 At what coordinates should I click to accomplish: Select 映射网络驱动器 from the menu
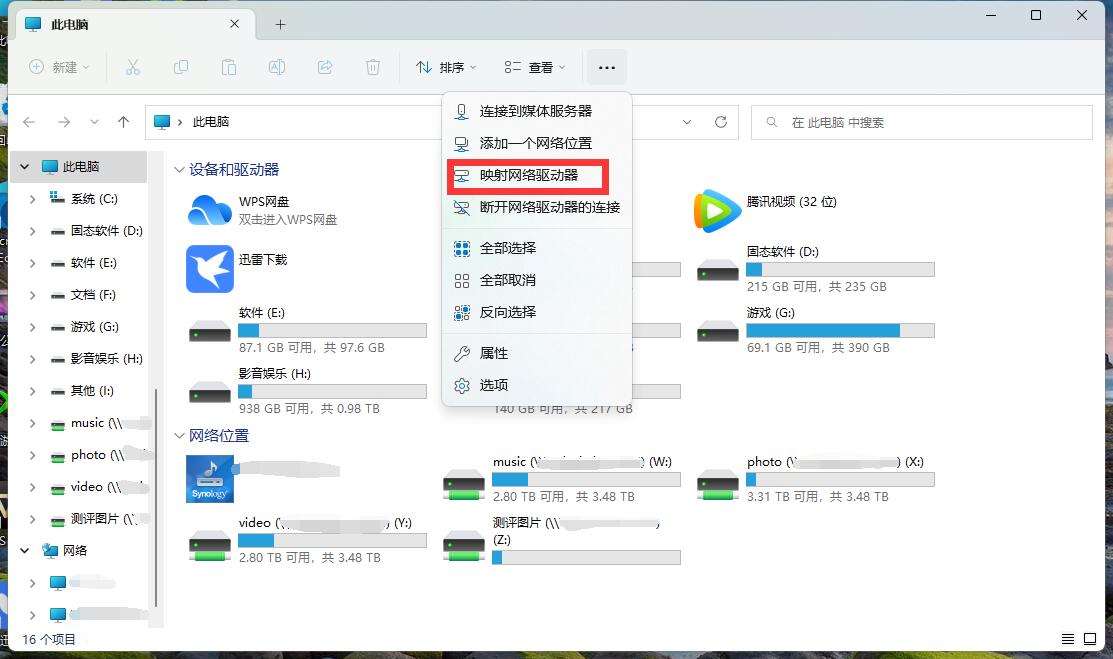pos(527,176)
